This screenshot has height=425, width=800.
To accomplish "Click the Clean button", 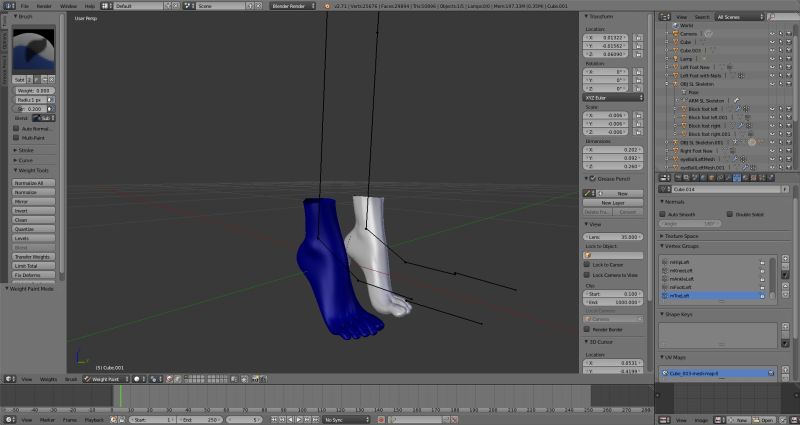I will point(34,220).
